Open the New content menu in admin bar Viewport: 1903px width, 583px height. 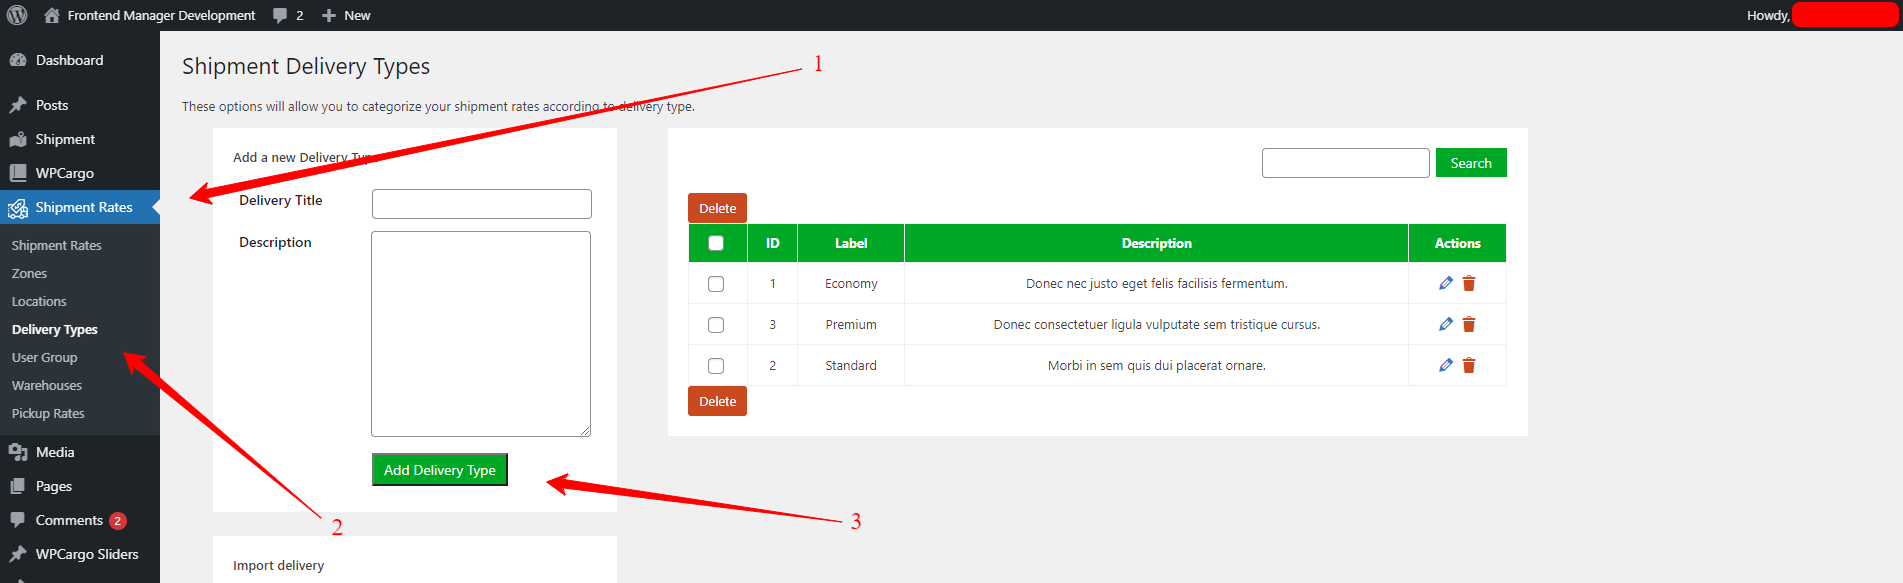[346, 15]
